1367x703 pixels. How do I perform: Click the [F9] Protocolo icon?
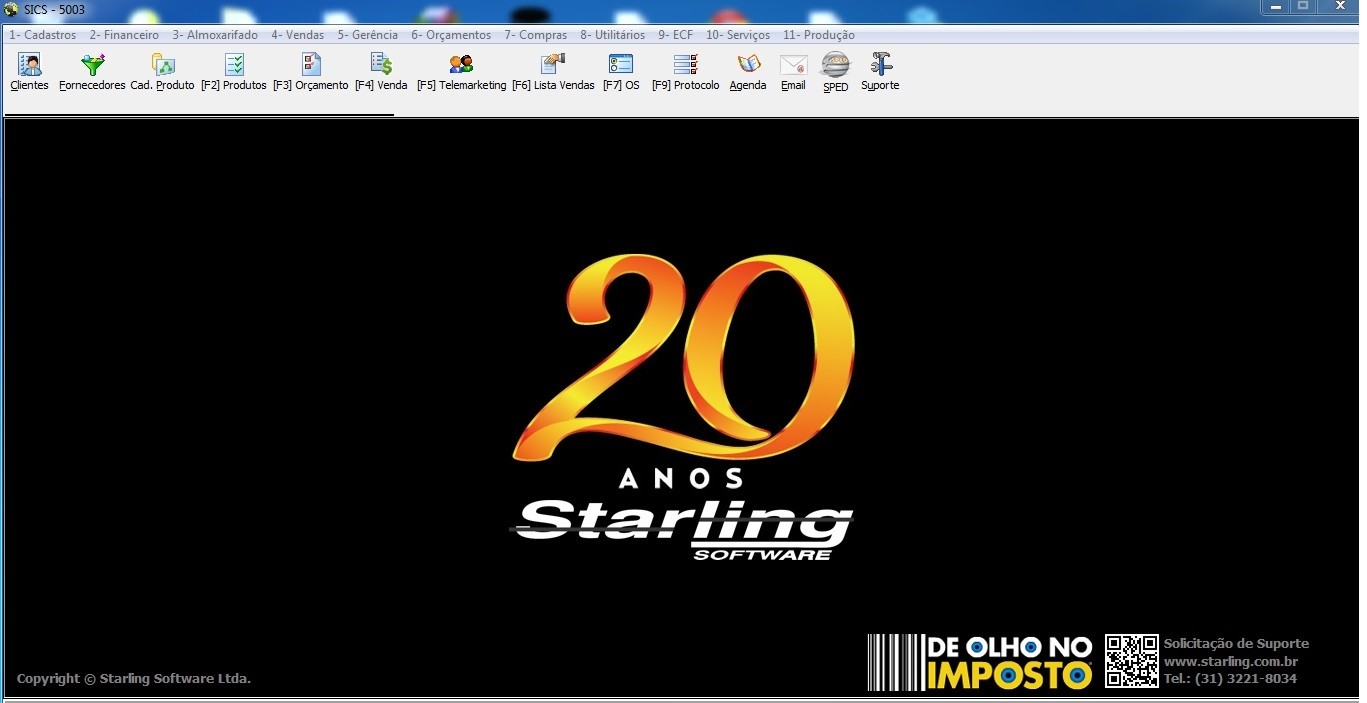685,66
